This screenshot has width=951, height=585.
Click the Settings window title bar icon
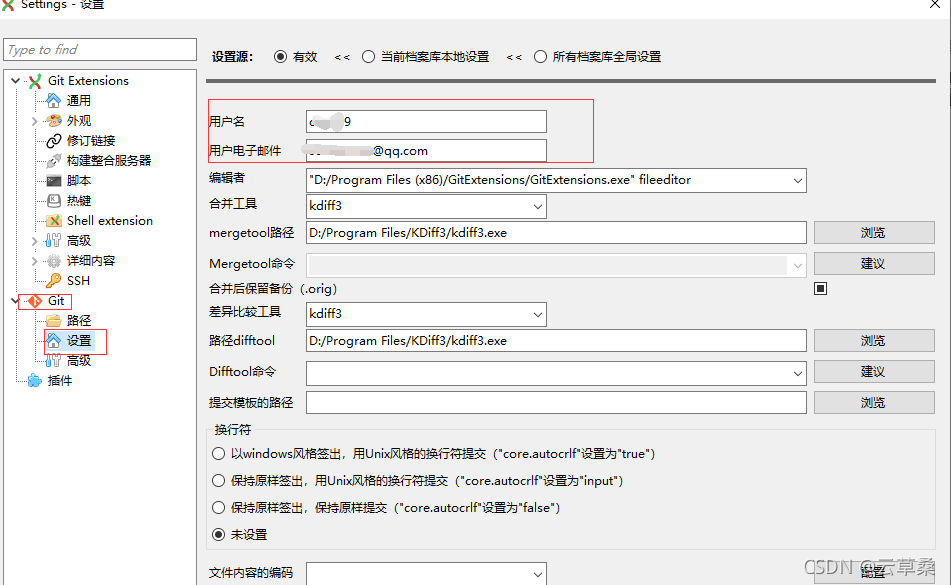pyautogui.click(x=7, y=5)
